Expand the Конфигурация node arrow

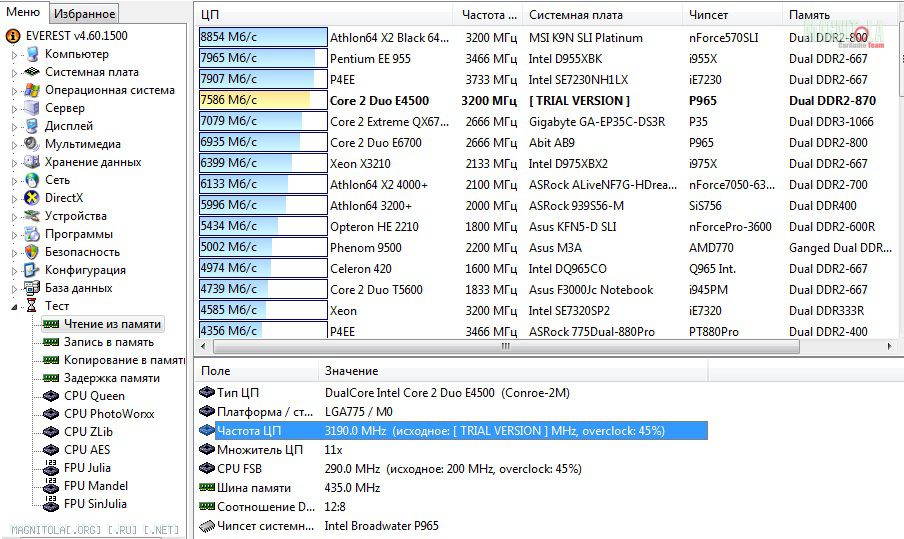[14, 271]
